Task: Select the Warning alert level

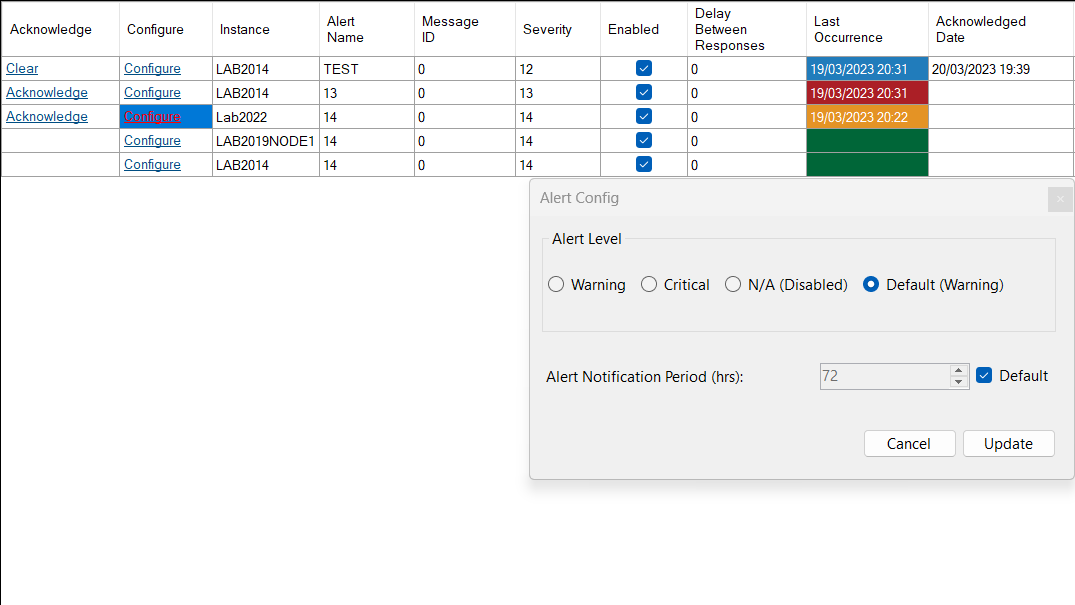Action: pos(556,284)
